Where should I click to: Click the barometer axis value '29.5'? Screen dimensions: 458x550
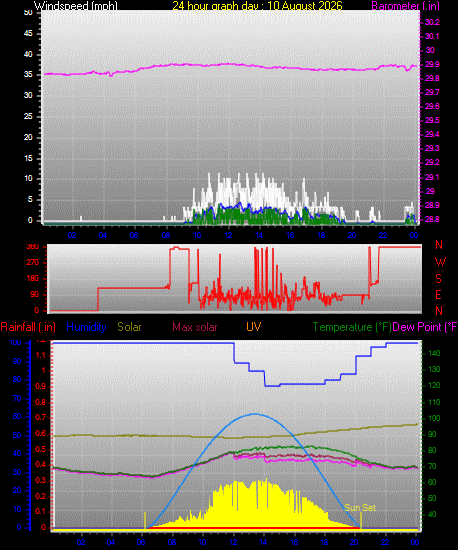pos(432,121)
